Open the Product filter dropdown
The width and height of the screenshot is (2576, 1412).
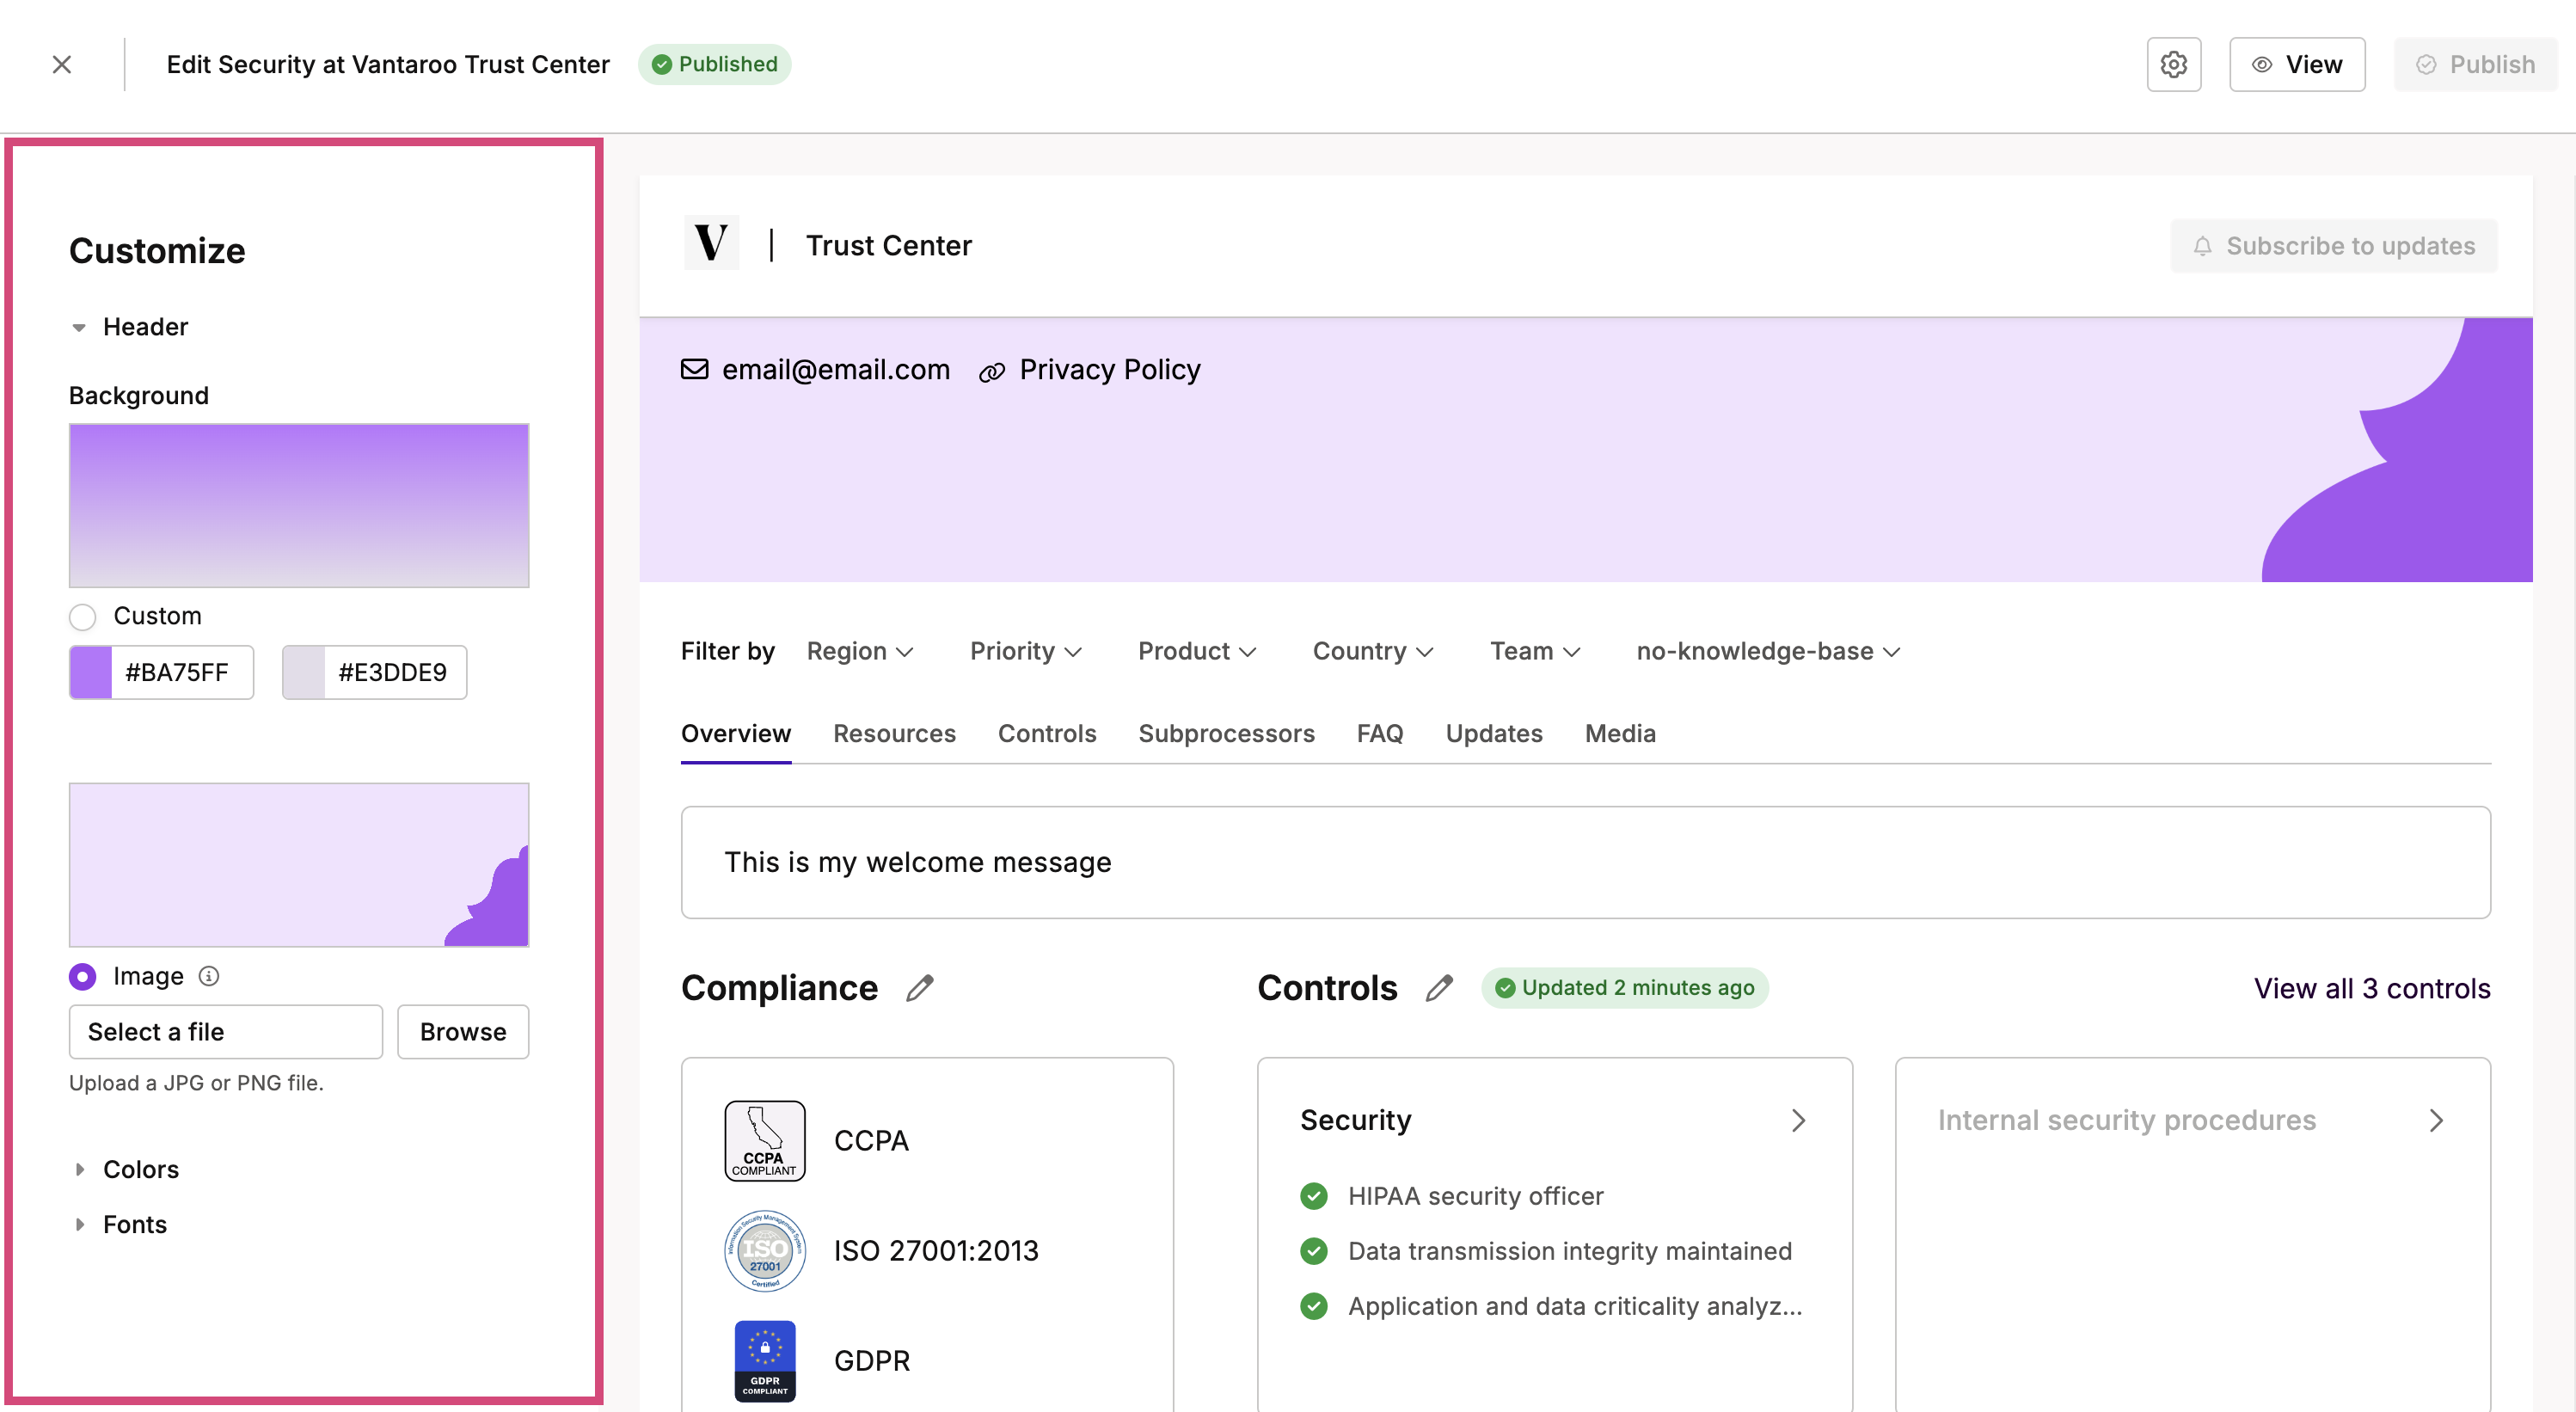click(x=1196, y=651)
